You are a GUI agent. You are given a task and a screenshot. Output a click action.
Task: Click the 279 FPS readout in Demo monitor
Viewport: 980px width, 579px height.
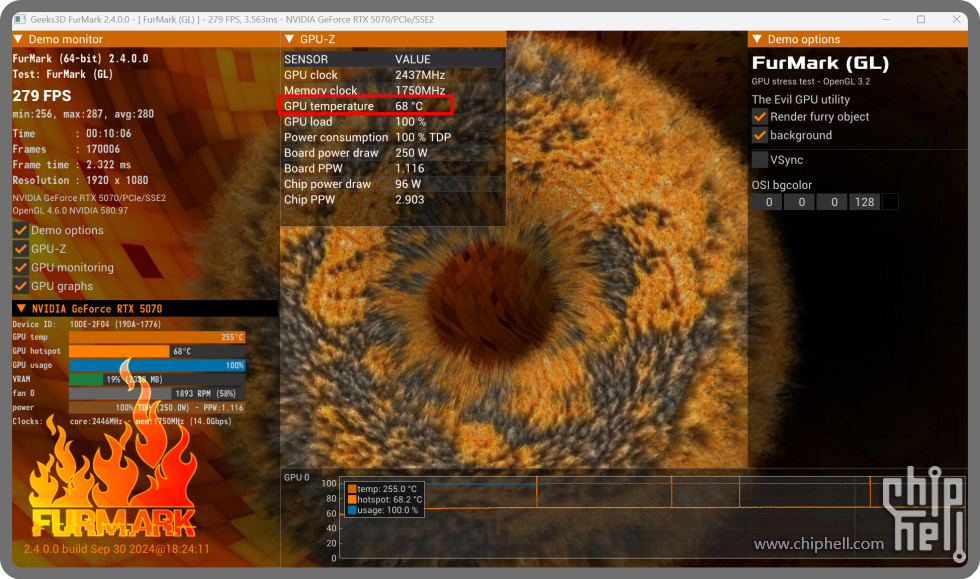(x=42, y=96)
